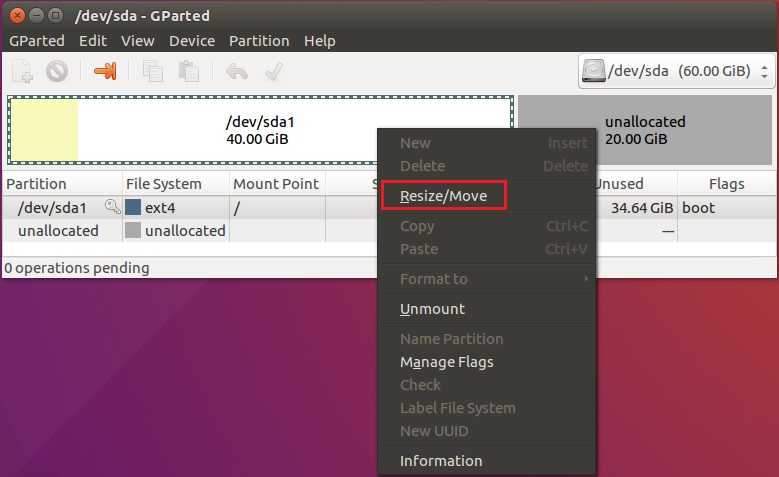The width and height of the screenshot is (779, 477).
Task: Choose Manage Flags from the context menu
Action: pyautogui.click(x=487, y=362)
